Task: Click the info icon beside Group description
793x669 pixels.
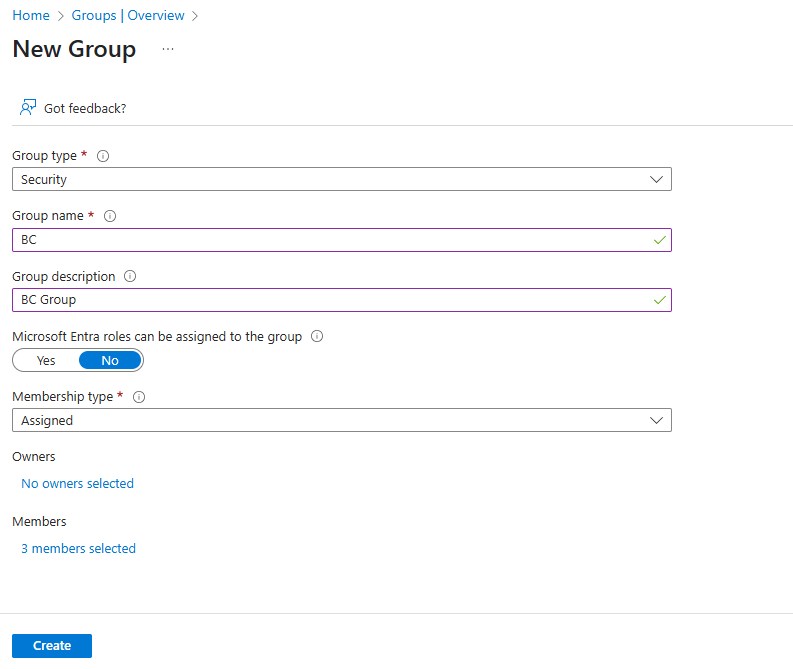Action: point(130,276)
